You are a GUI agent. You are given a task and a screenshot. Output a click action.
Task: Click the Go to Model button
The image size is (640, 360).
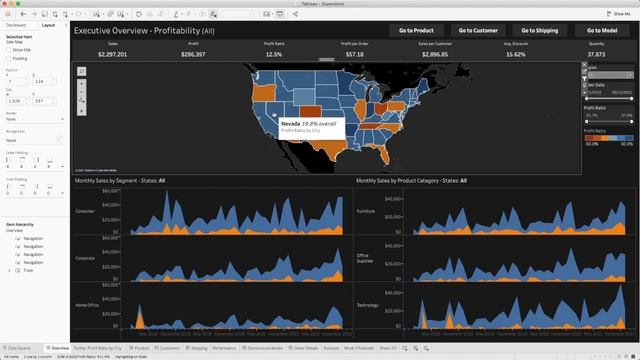602,30
